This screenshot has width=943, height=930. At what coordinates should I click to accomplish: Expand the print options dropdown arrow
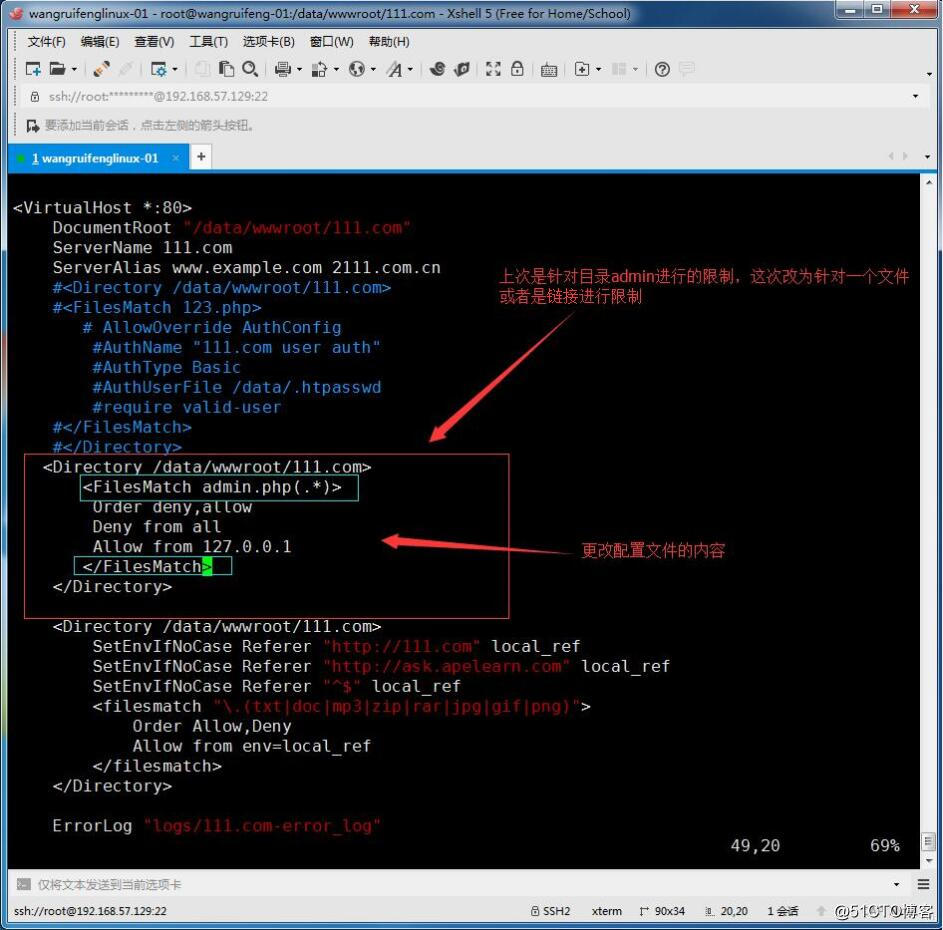point(299,70)
